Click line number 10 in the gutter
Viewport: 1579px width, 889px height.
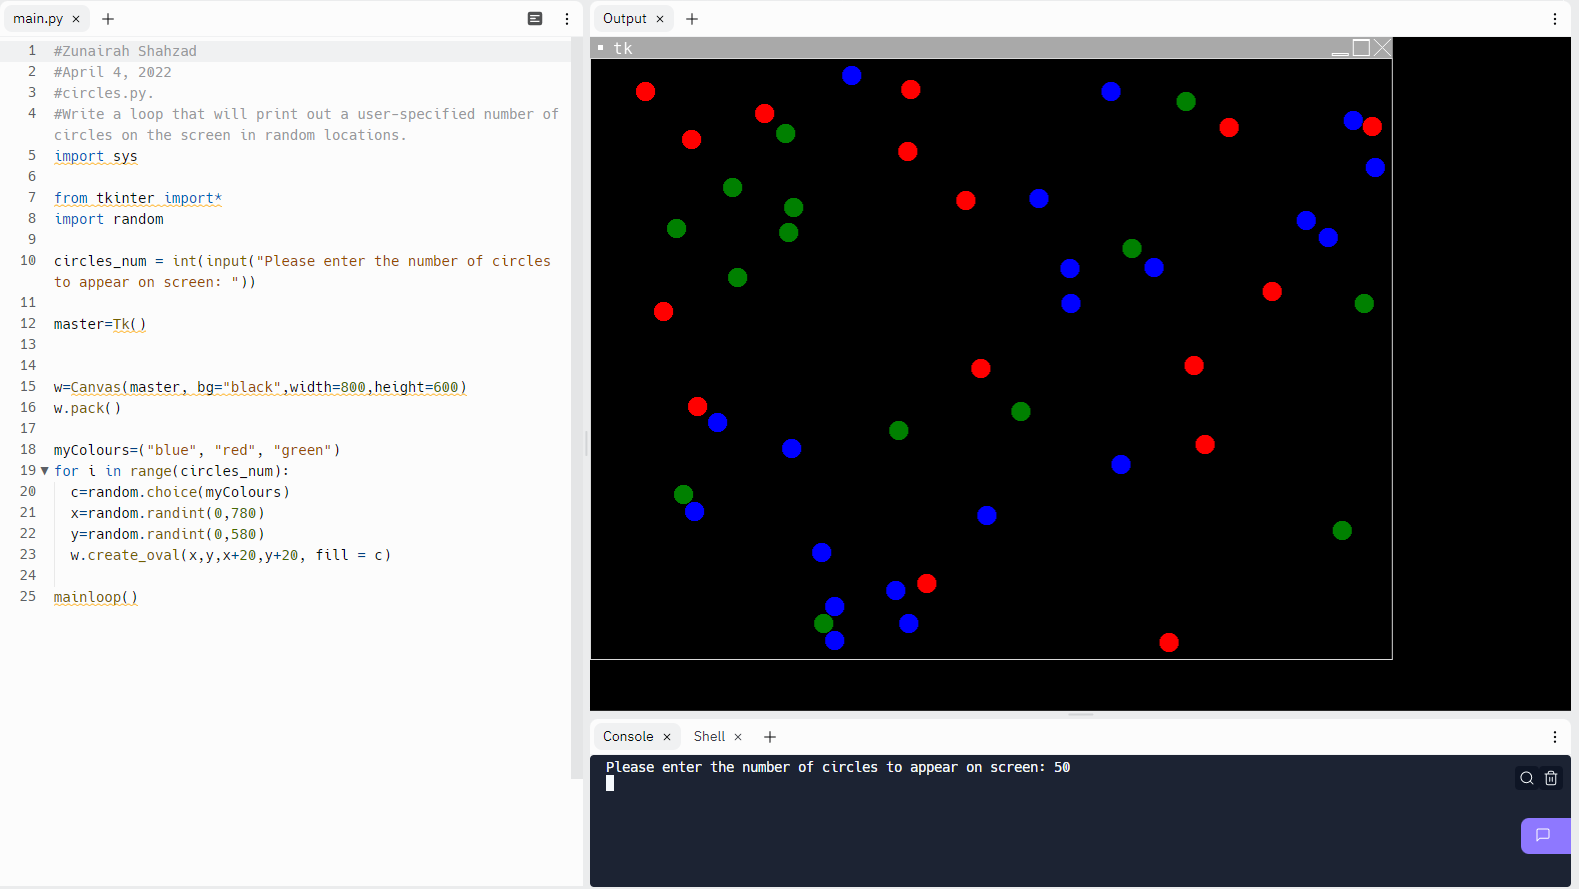[x=28, y=261]
